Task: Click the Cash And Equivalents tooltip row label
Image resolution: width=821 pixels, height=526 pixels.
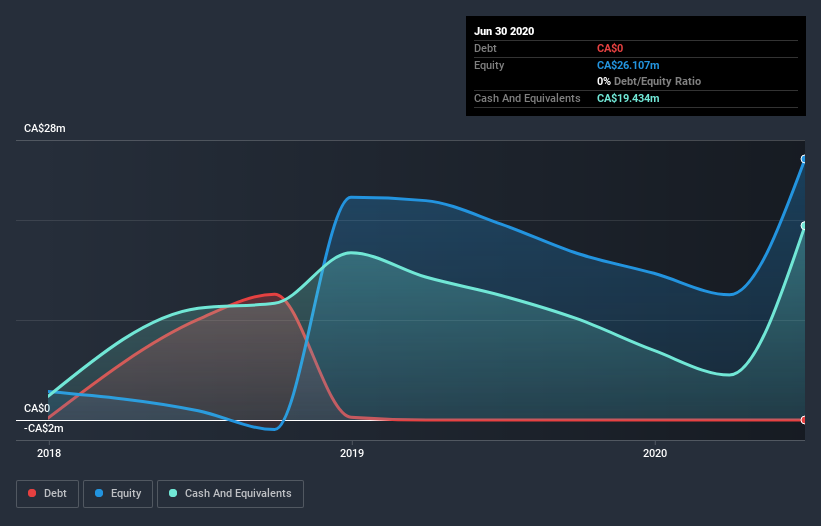Action: coord(527,98)
